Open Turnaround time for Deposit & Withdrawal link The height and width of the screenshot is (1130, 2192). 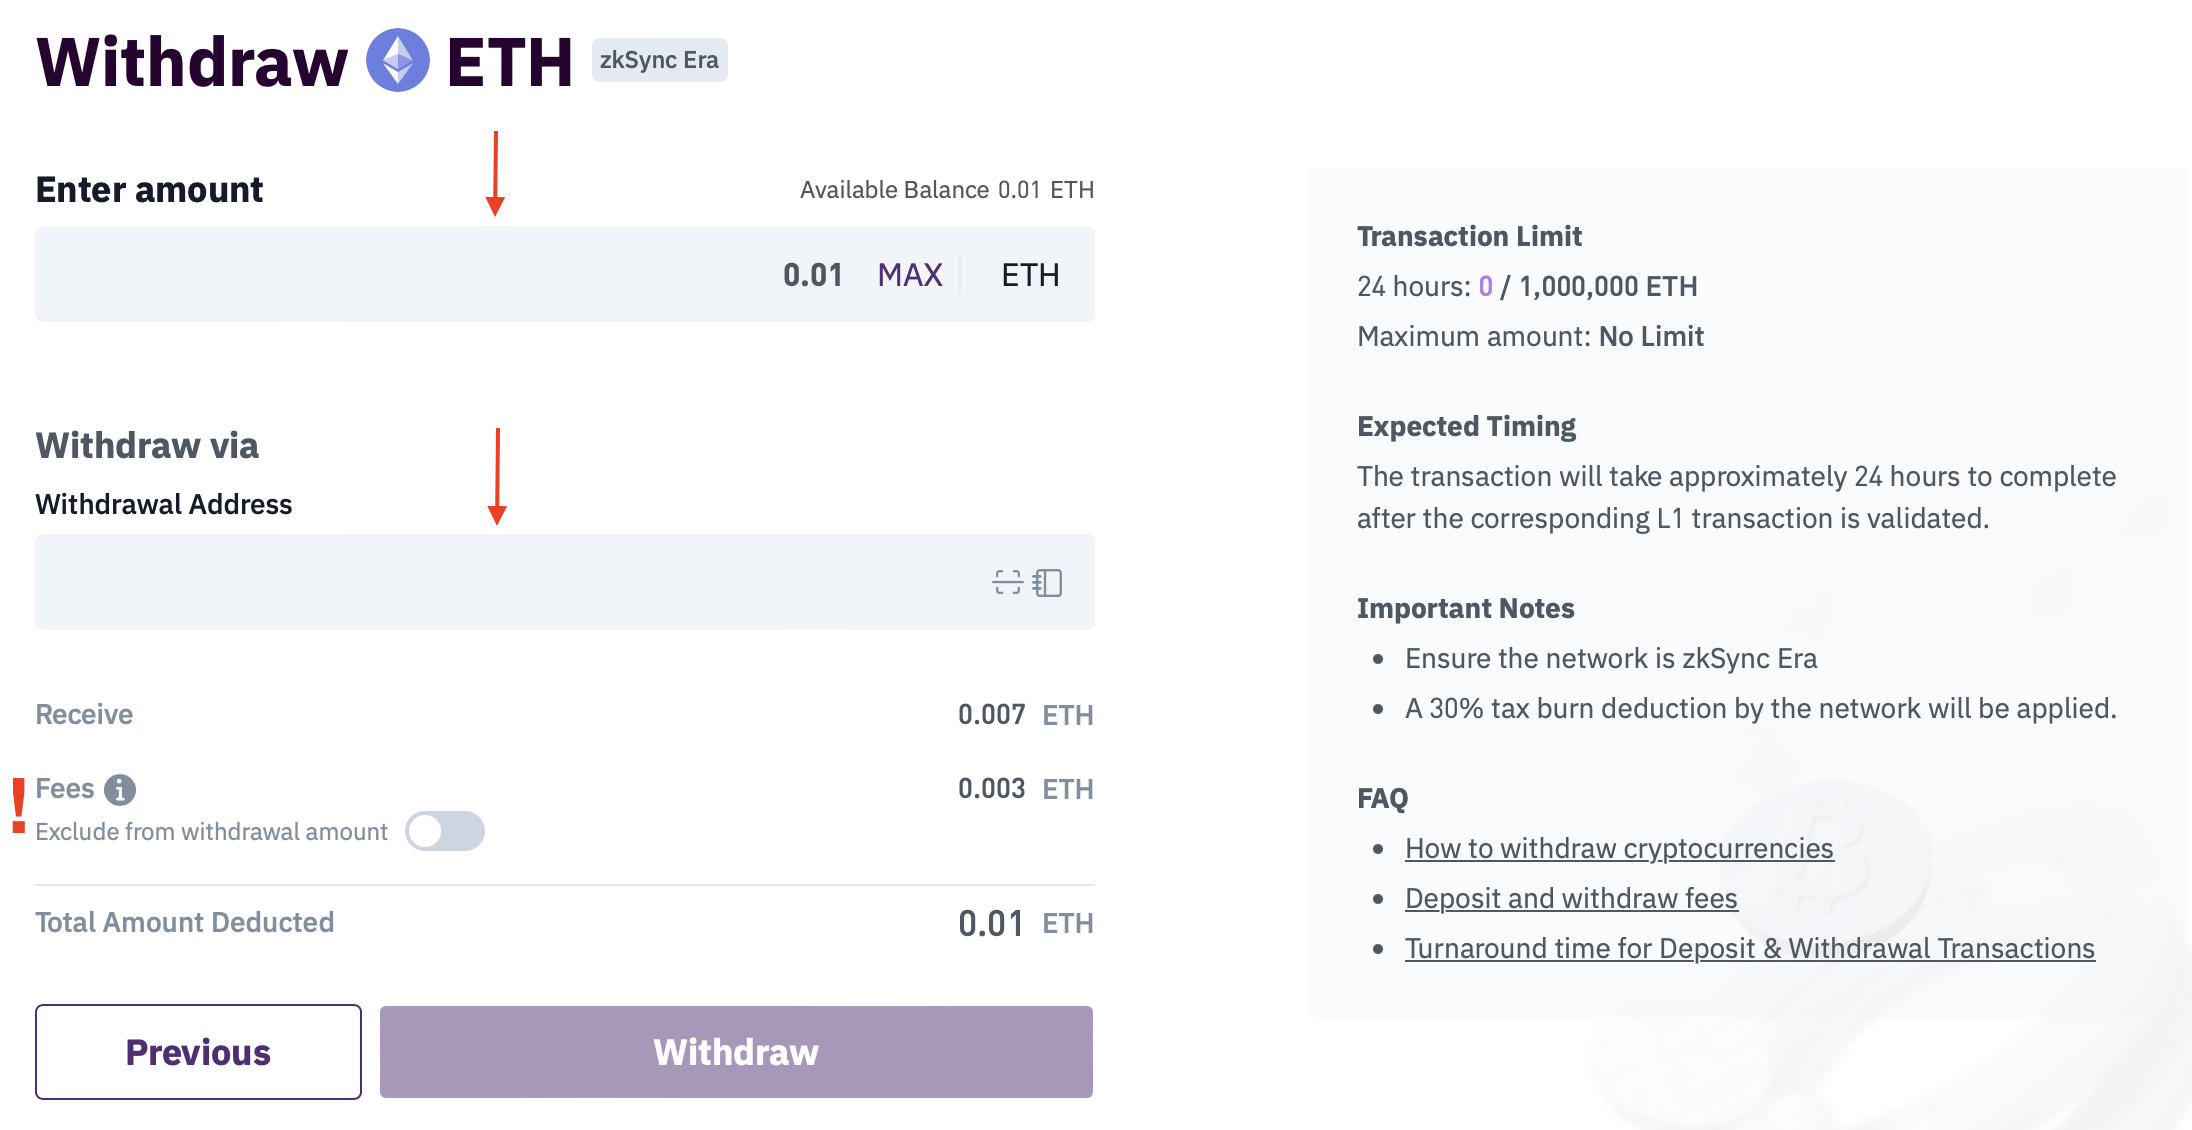point(1750,948)
